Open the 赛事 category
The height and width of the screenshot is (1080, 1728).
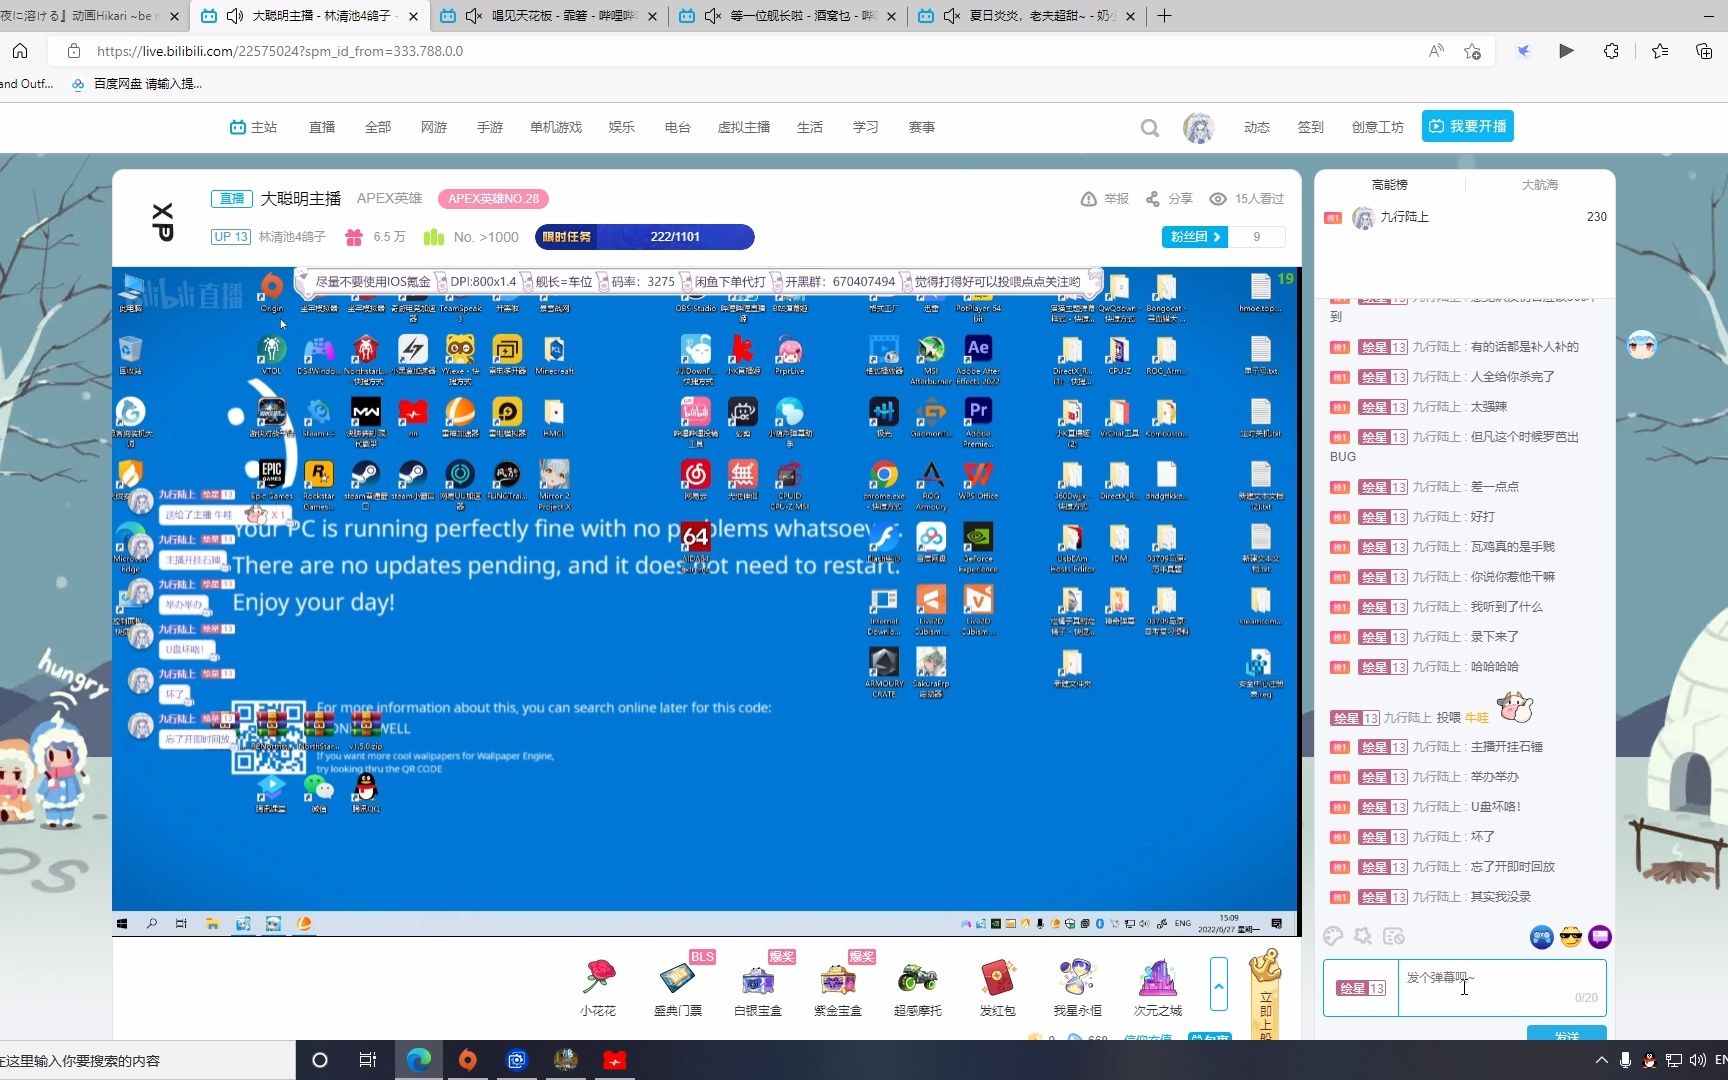pos(922,127)
